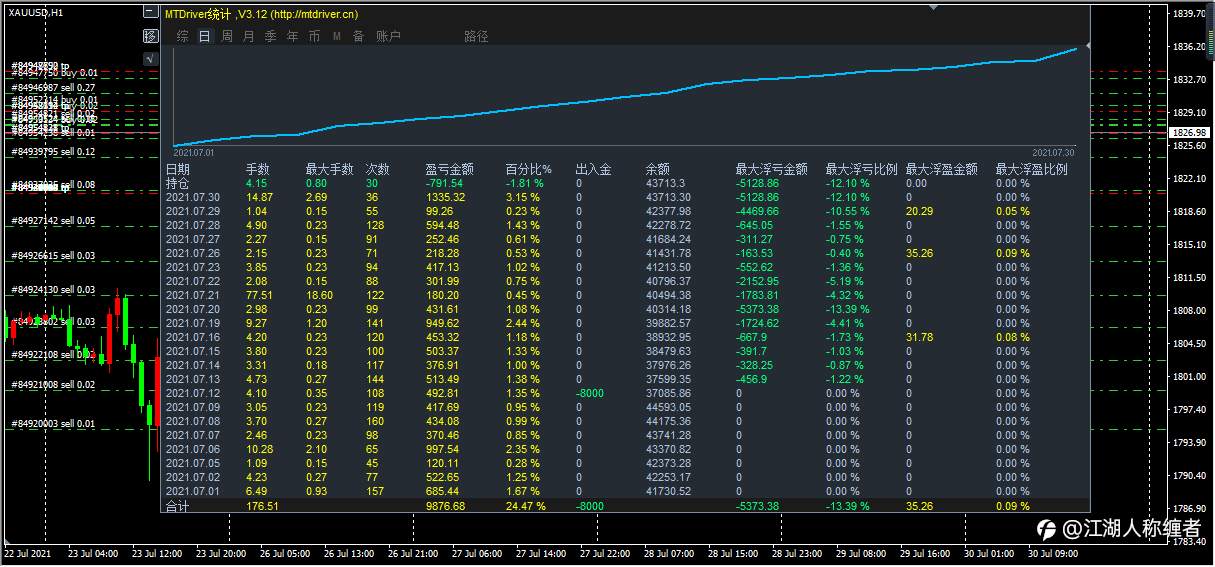Open the 季 quarterly tab
This screenshot has width=1215, height=567.
click(x=270, y=36)
